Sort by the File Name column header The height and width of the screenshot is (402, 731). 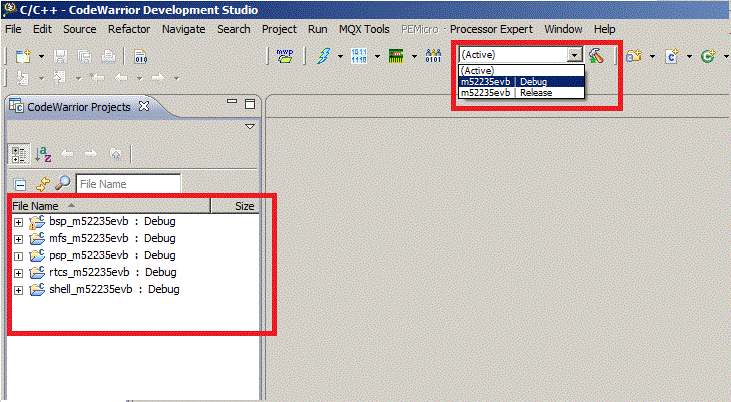[110, 206]
